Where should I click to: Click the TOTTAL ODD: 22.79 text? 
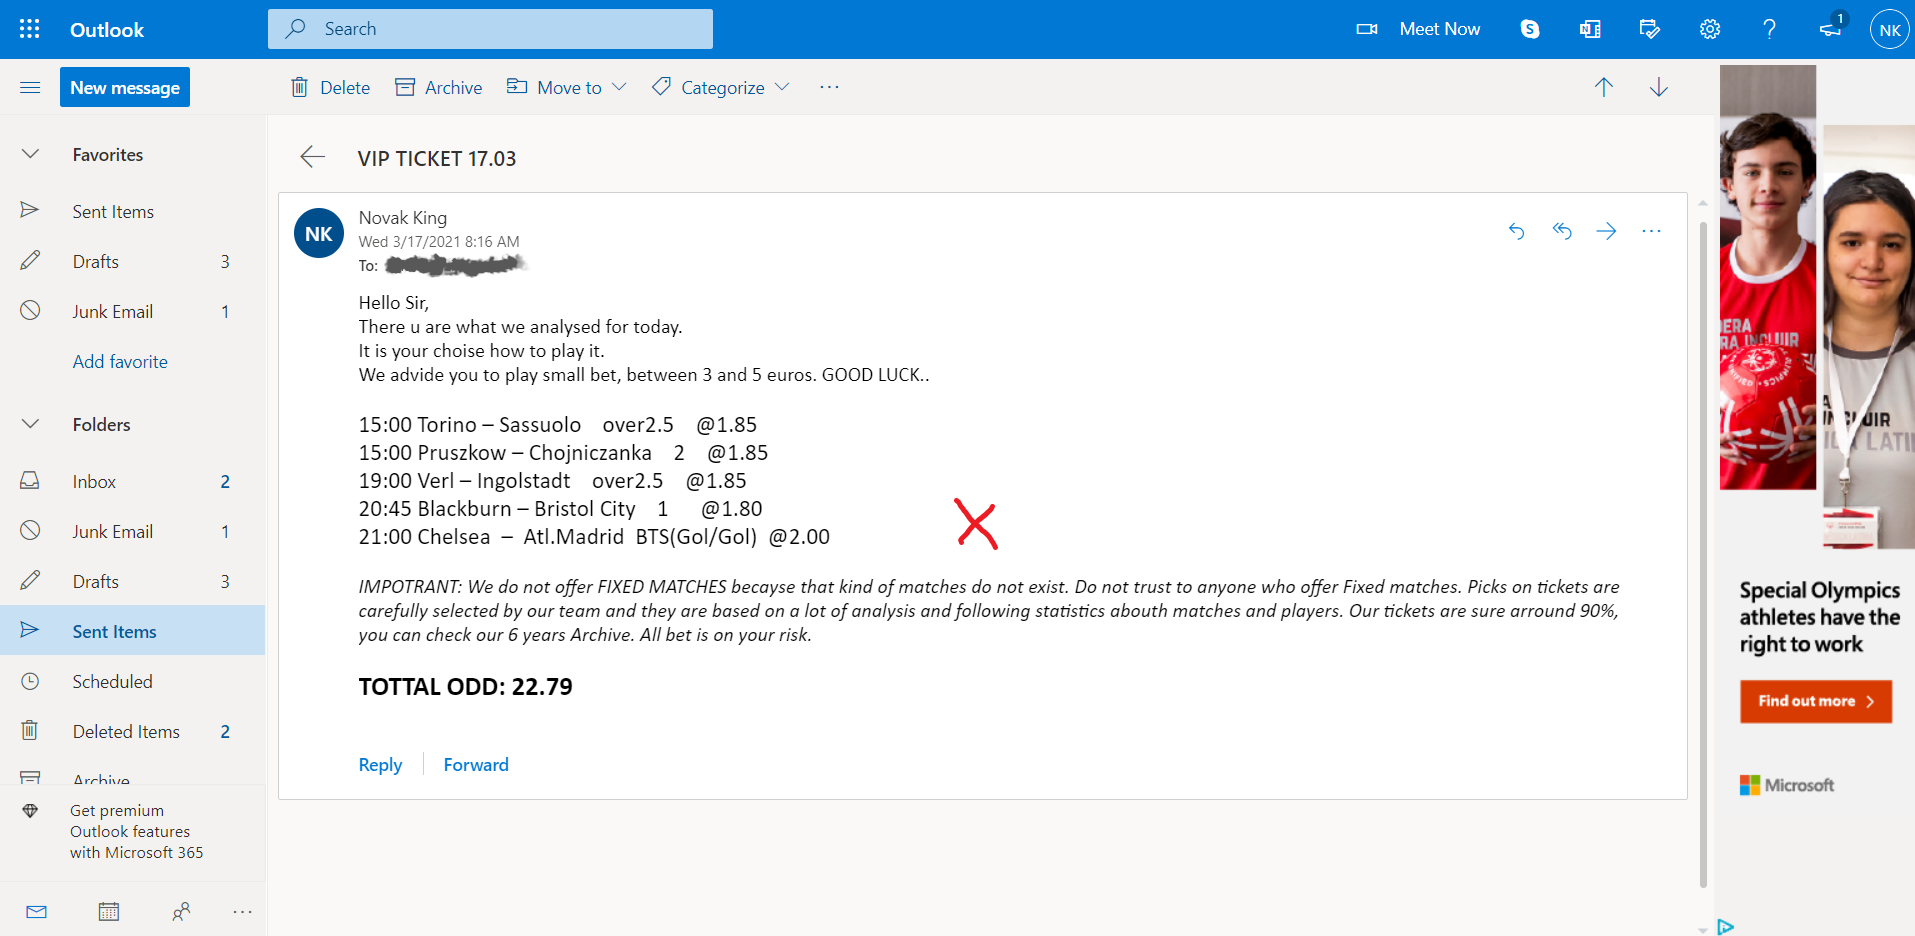click(x=466, y=686)
